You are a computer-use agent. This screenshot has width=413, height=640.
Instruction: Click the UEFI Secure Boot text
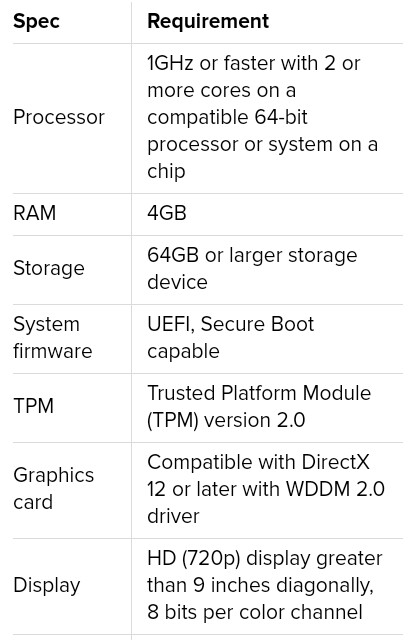point(231,337)
